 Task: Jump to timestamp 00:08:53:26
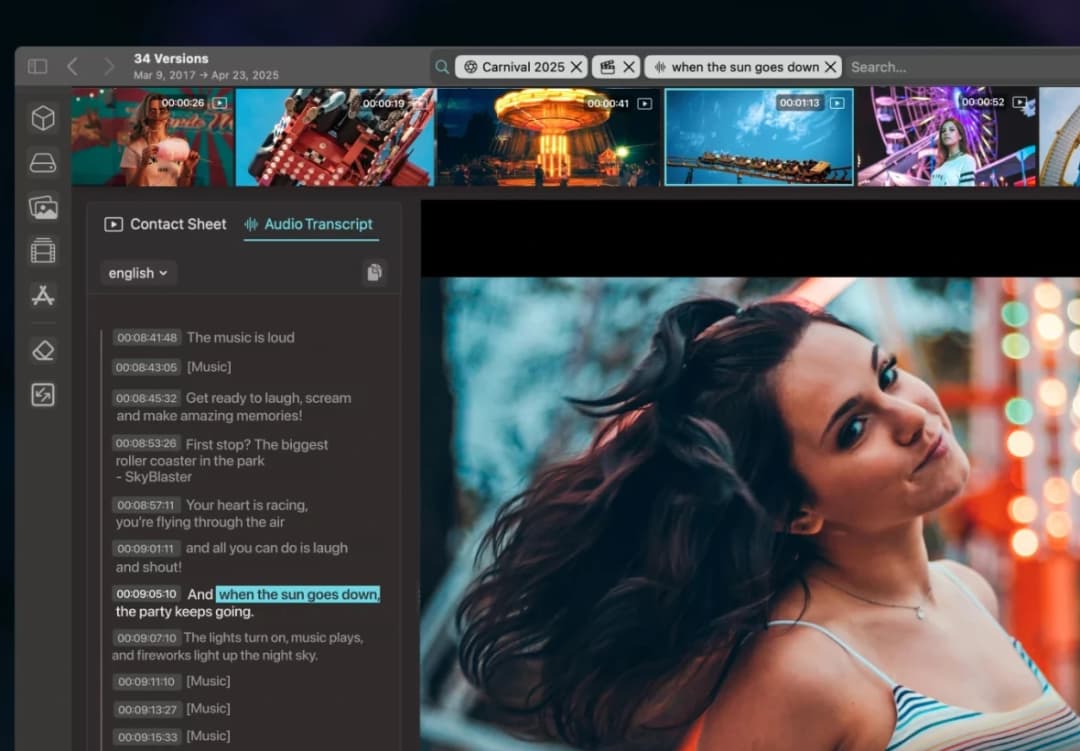147,443
